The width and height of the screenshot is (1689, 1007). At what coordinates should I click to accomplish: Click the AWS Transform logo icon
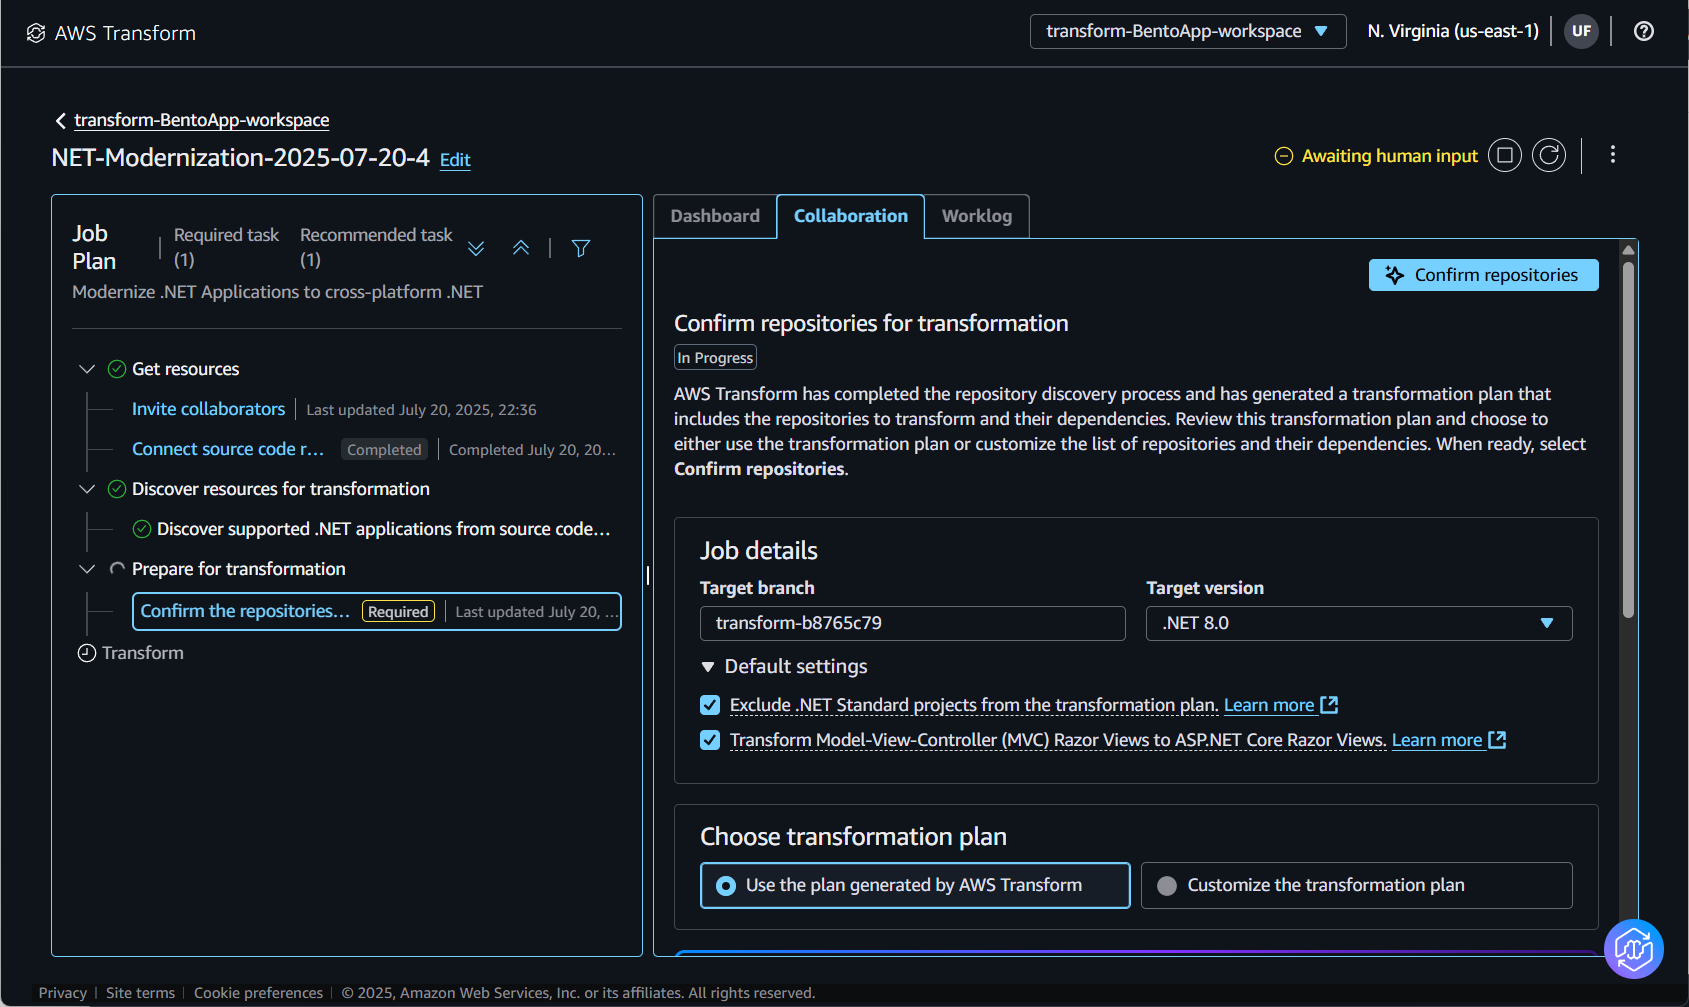tap(36, 33)
